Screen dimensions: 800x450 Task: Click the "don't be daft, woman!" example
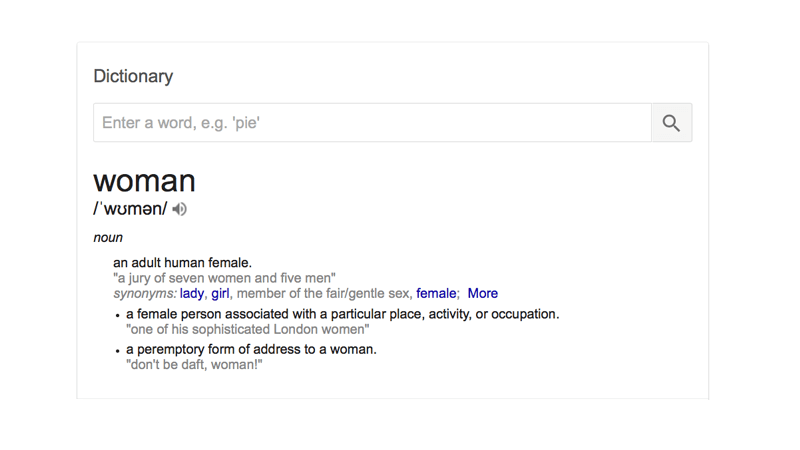194,365
